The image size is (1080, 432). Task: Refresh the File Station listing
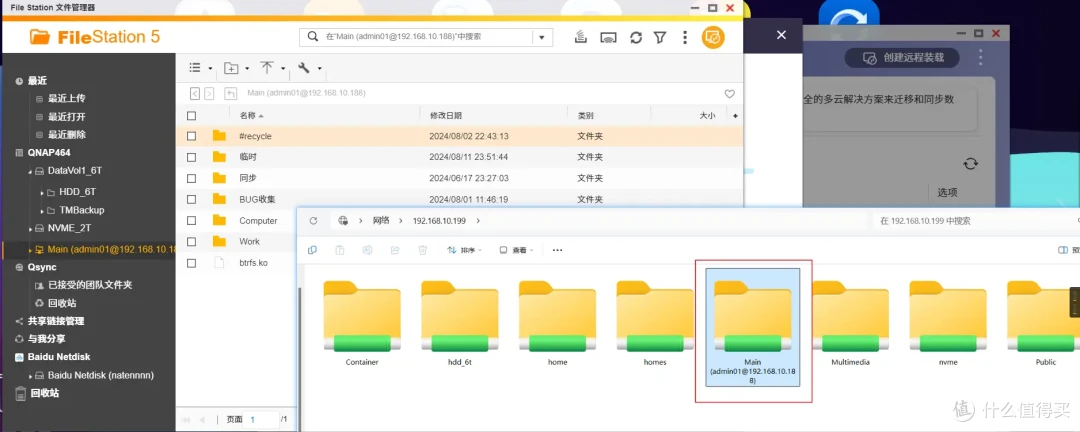[636, 37]
